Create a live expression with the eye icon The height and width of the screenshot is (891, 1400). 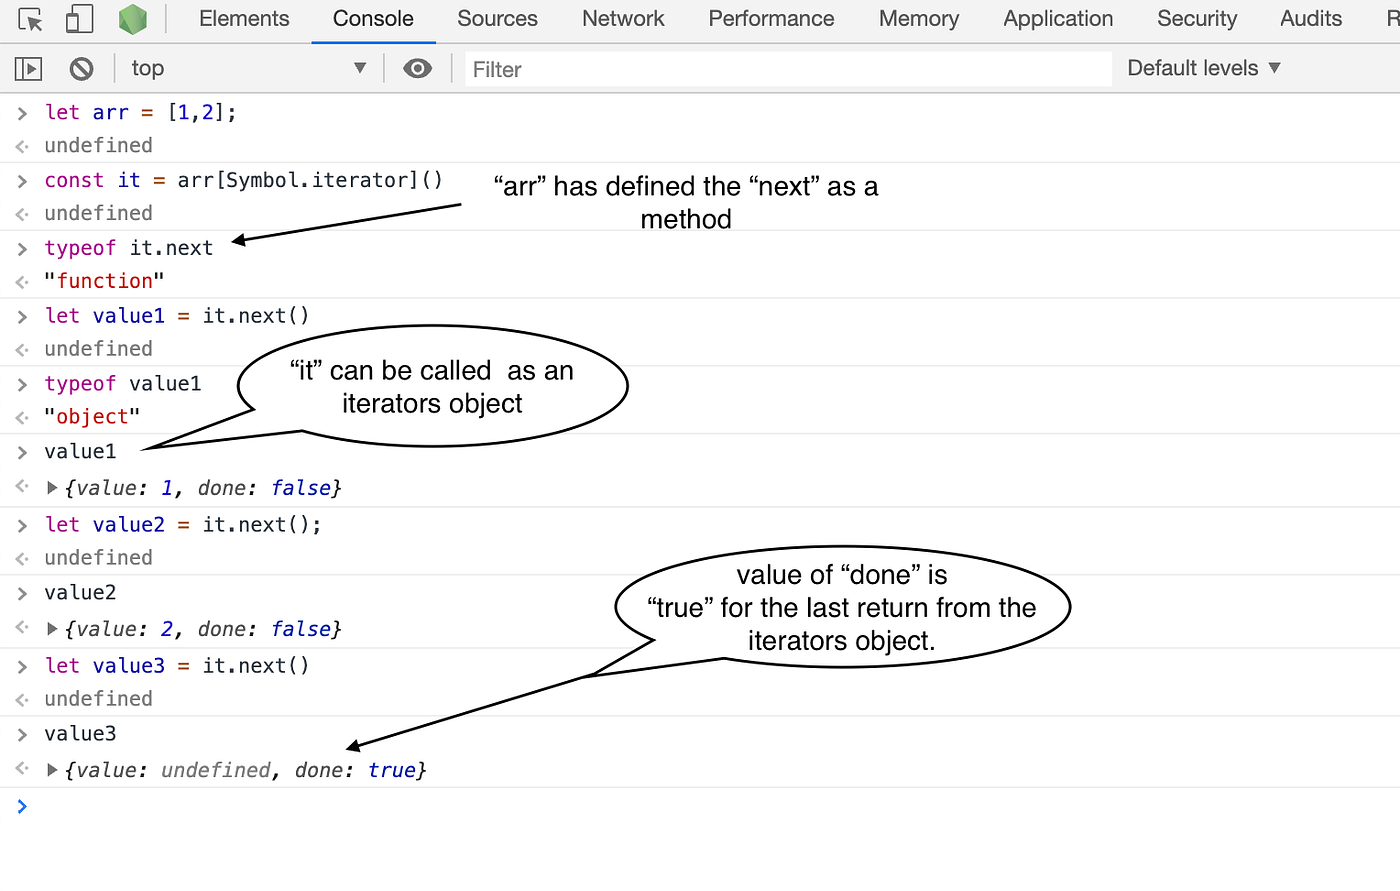pos(418,68)
